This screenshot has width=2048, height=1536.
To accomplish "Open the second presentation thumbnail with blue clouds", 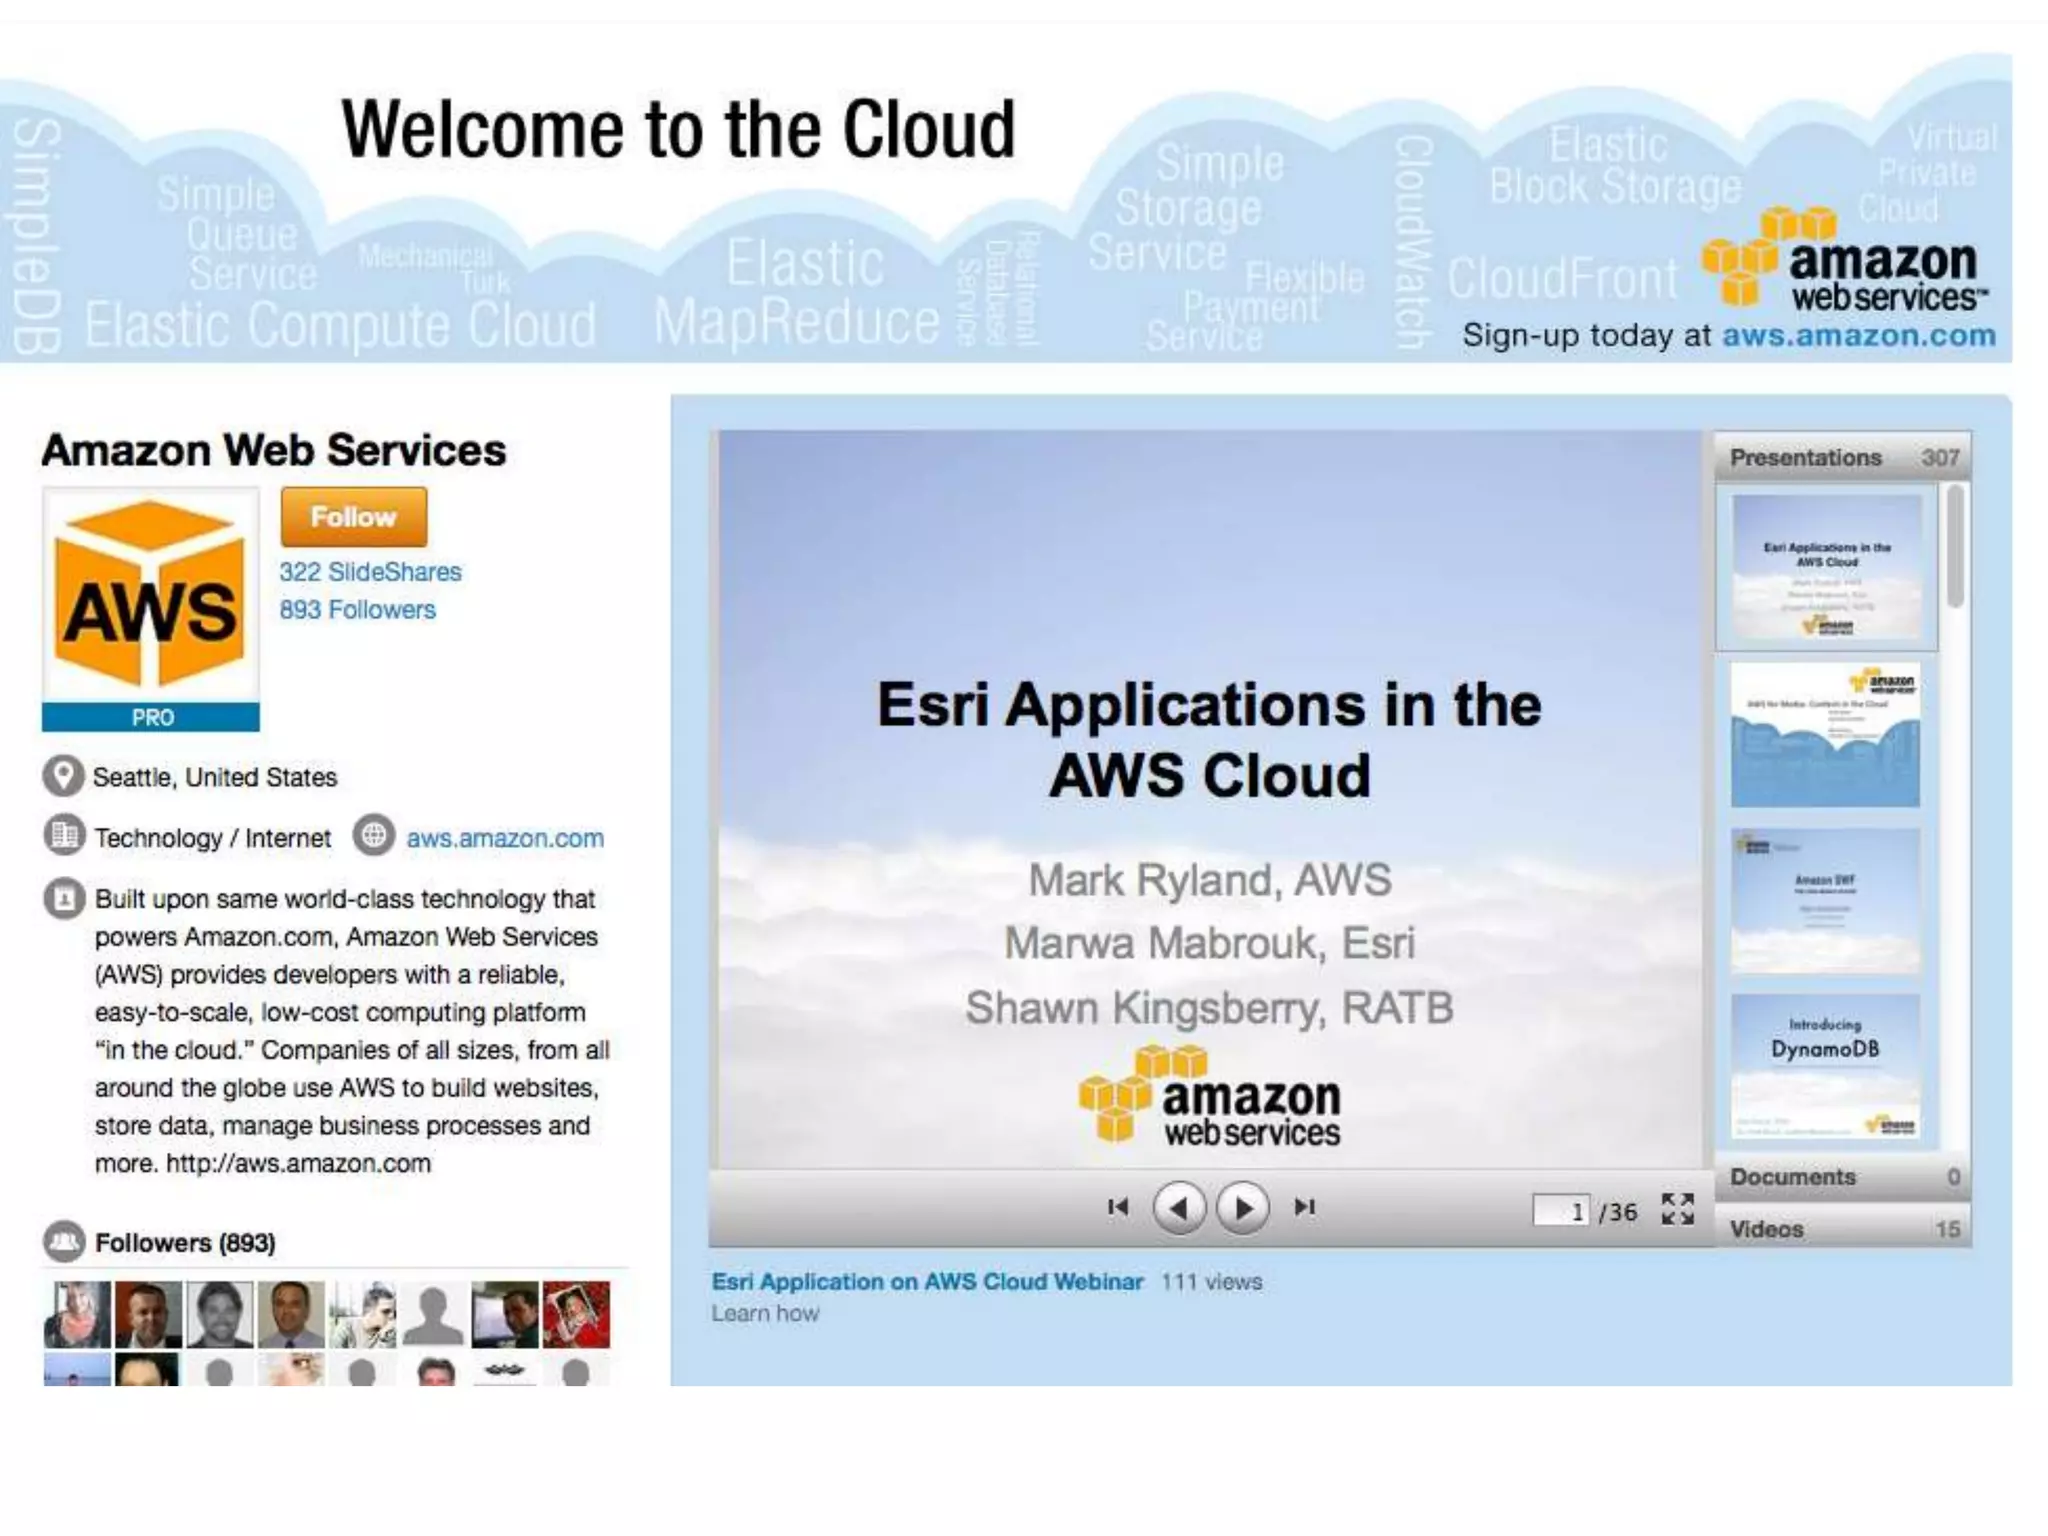I will coord(1826,735).
